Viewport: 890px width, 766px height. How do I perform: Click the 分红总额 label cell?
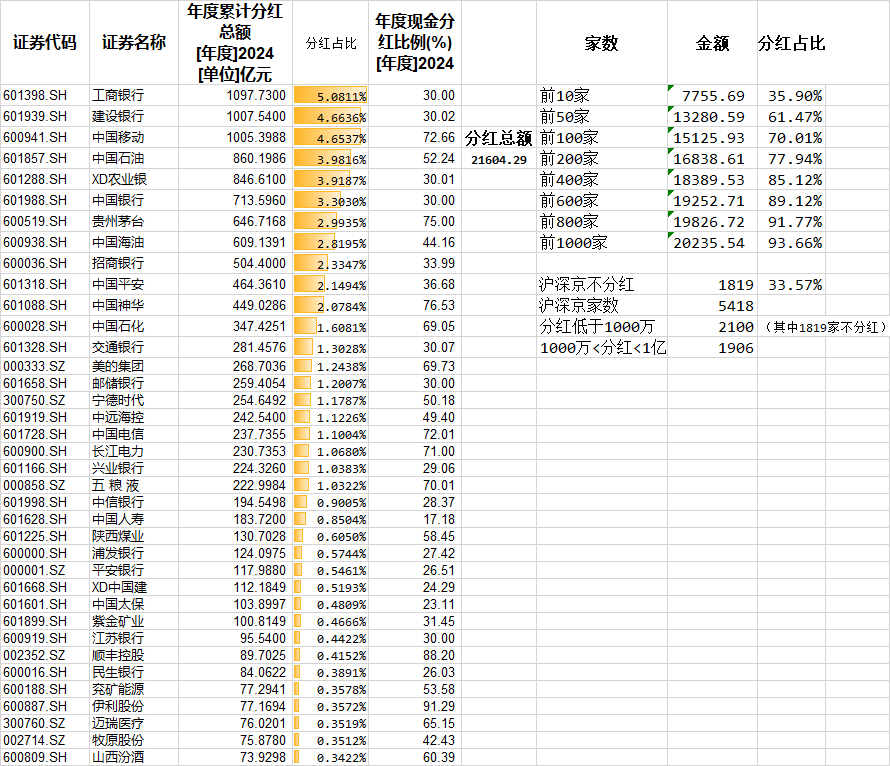click(498, 139)
